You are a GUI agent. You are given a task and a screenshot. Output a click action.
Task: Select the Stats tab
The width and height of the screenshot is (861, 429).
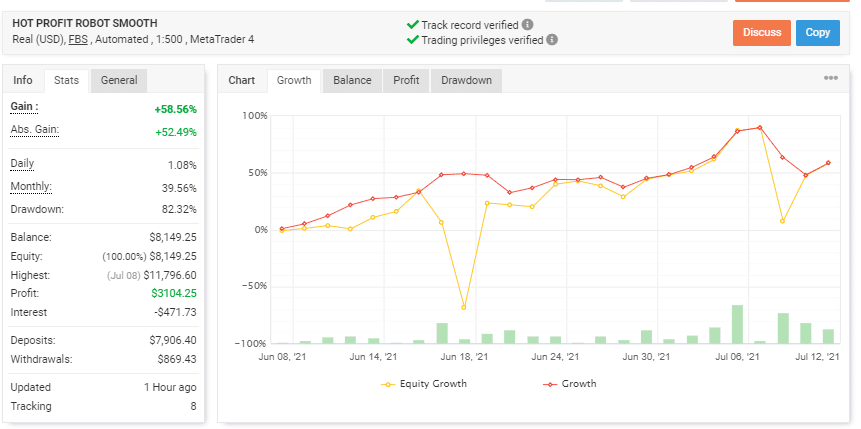coord(66,80)
